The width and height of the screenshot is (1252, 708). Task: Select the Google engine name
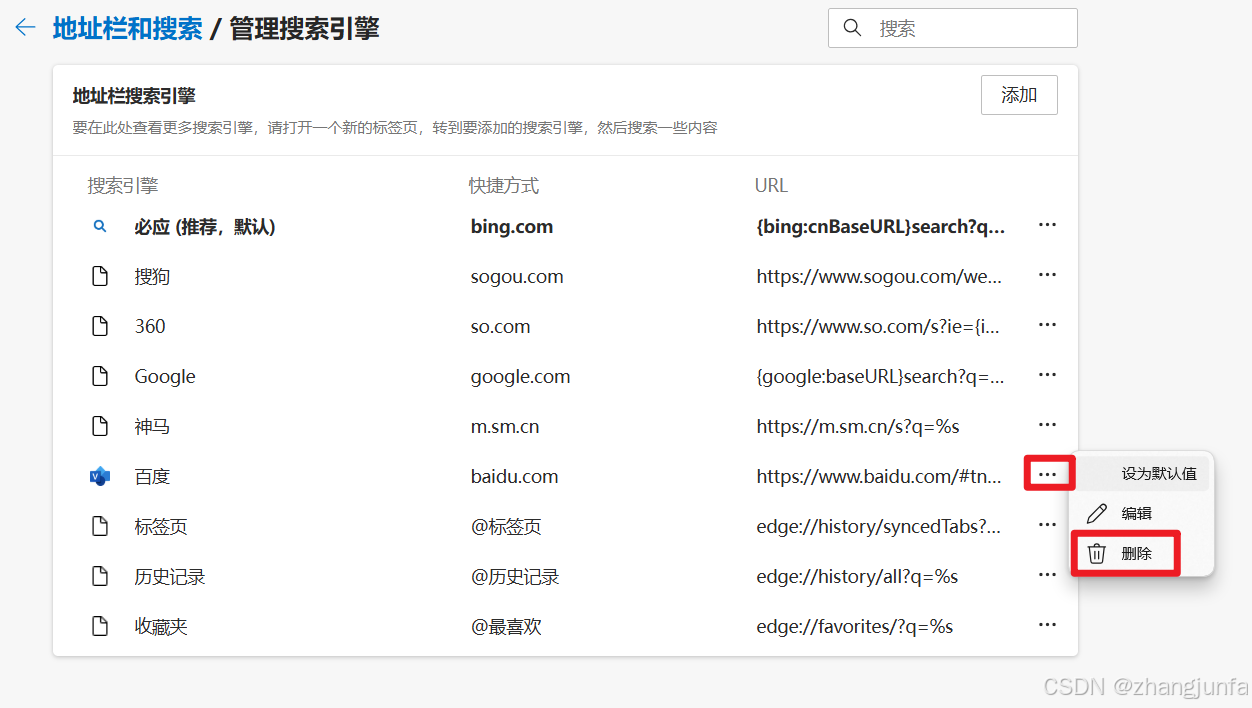165,377
